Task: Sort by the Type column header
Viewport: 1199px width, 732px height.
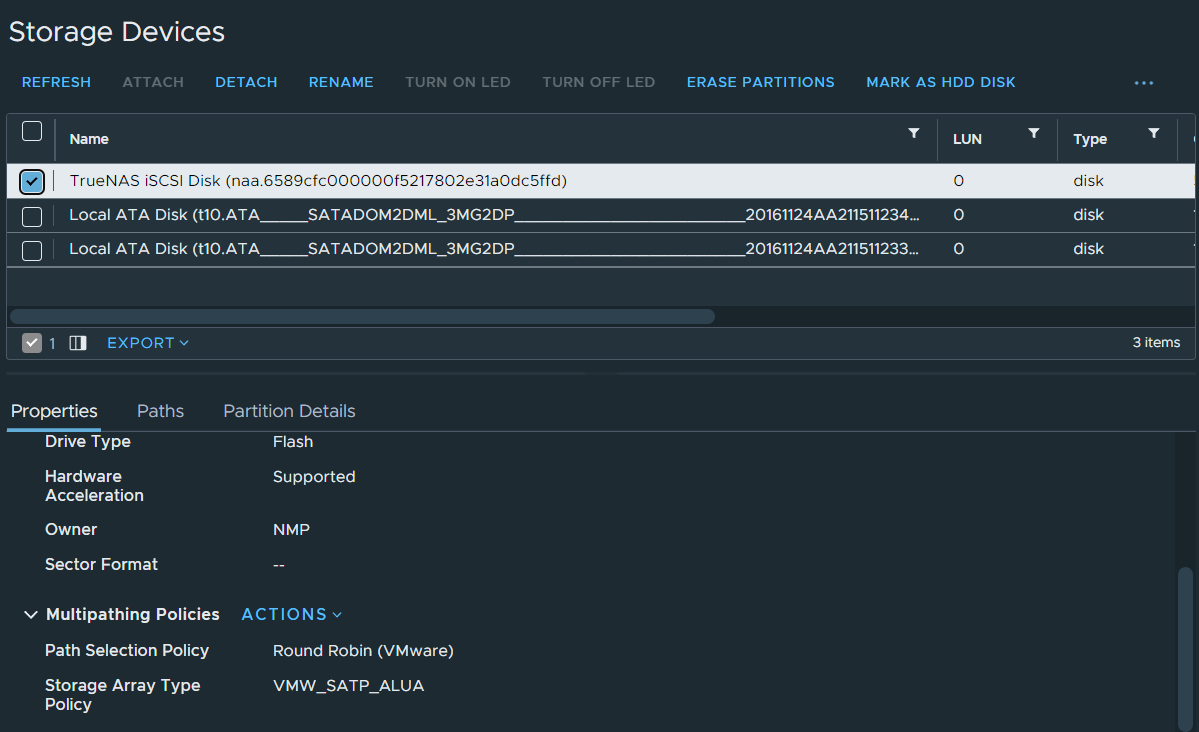Action: point(1090,139)
